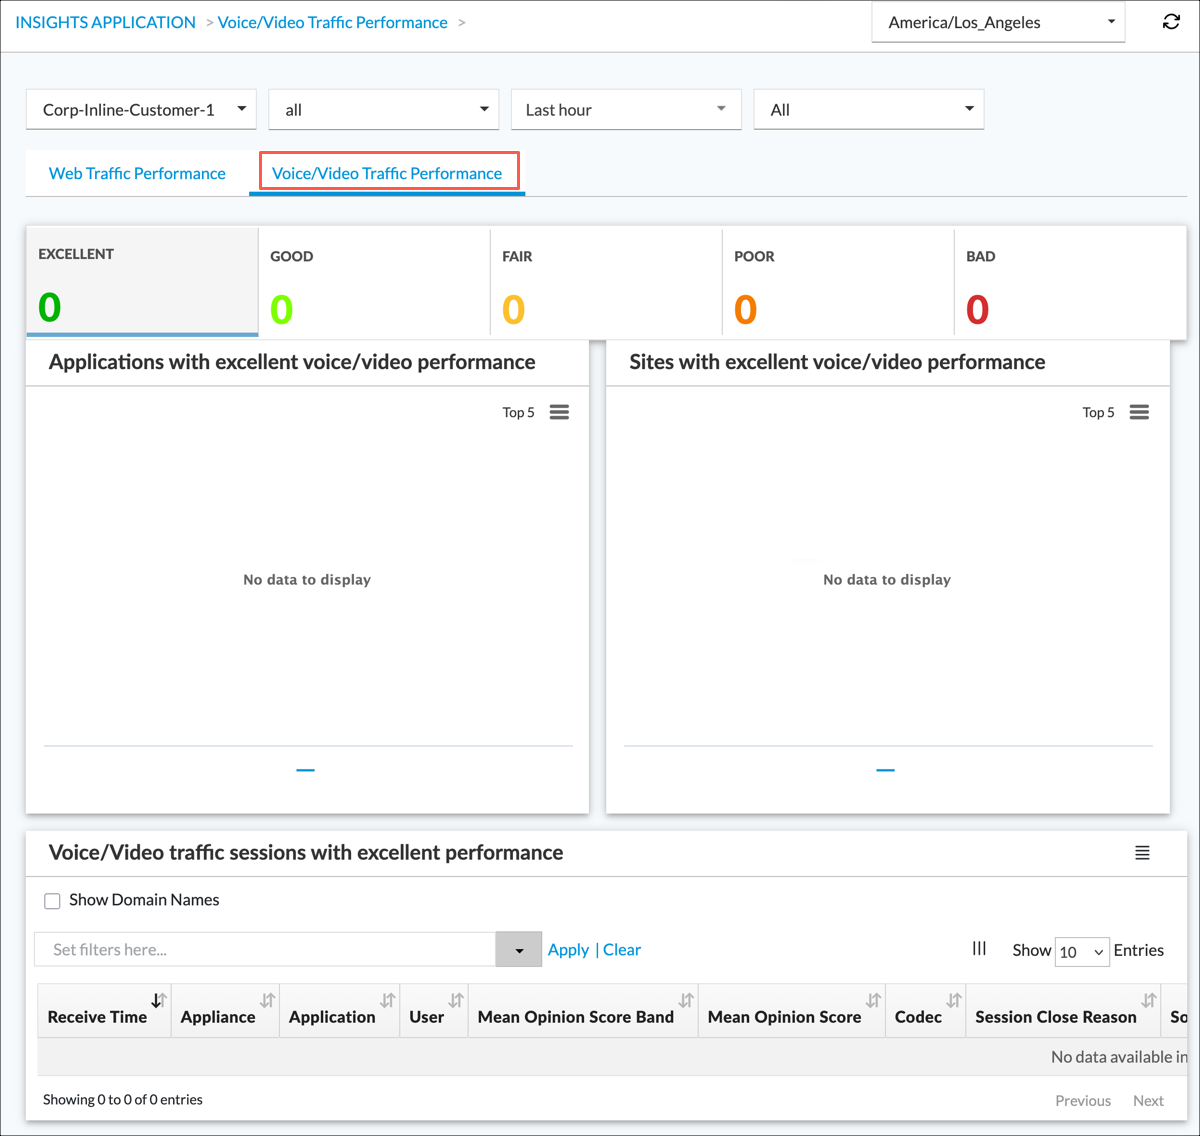Click the INSIGHTS APPLICATION breadcrumb link
Viewport: 1200px width, 1136px height.
click(106, 22)
